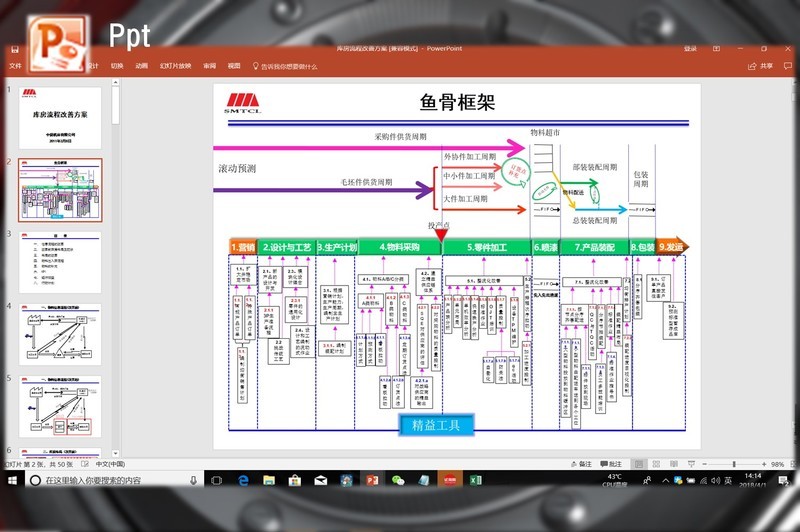The height and width of the screenshot is (532, 800).
Task: Open the ribbon display options icon
Action: (x=716, y=48)
